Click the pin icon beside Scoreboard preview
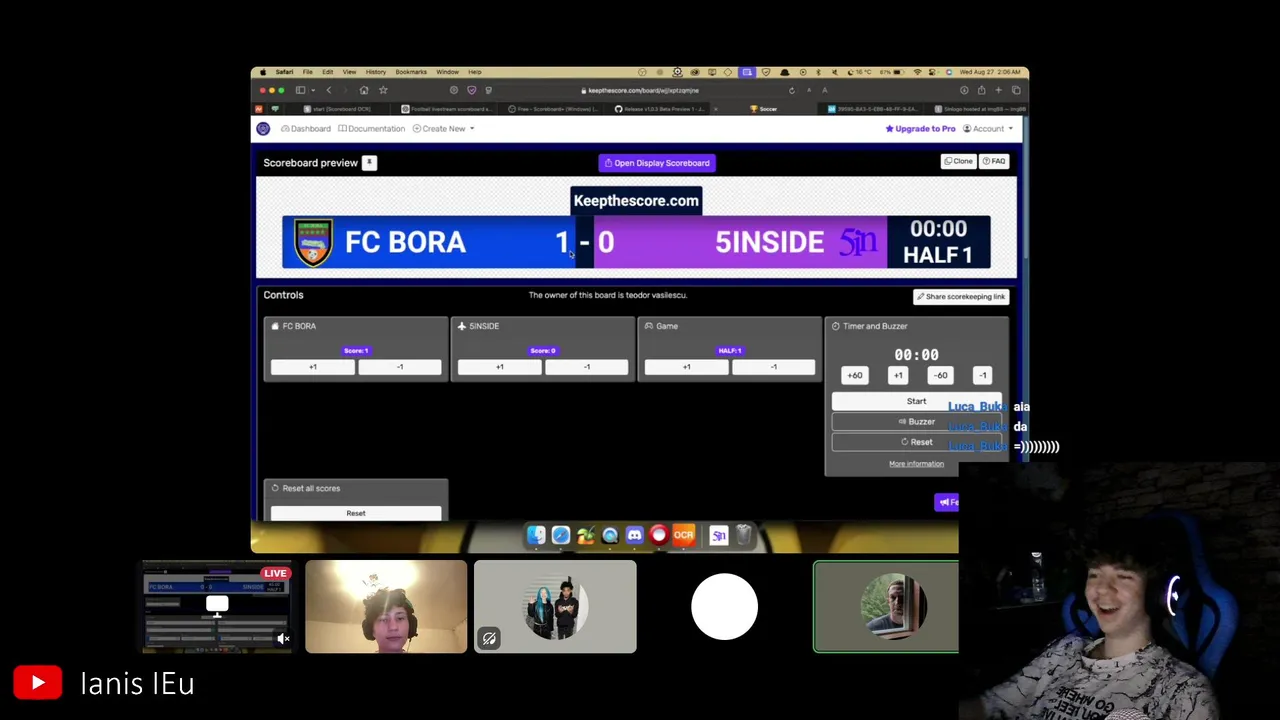1280x720 pixels. coord(369,162)
